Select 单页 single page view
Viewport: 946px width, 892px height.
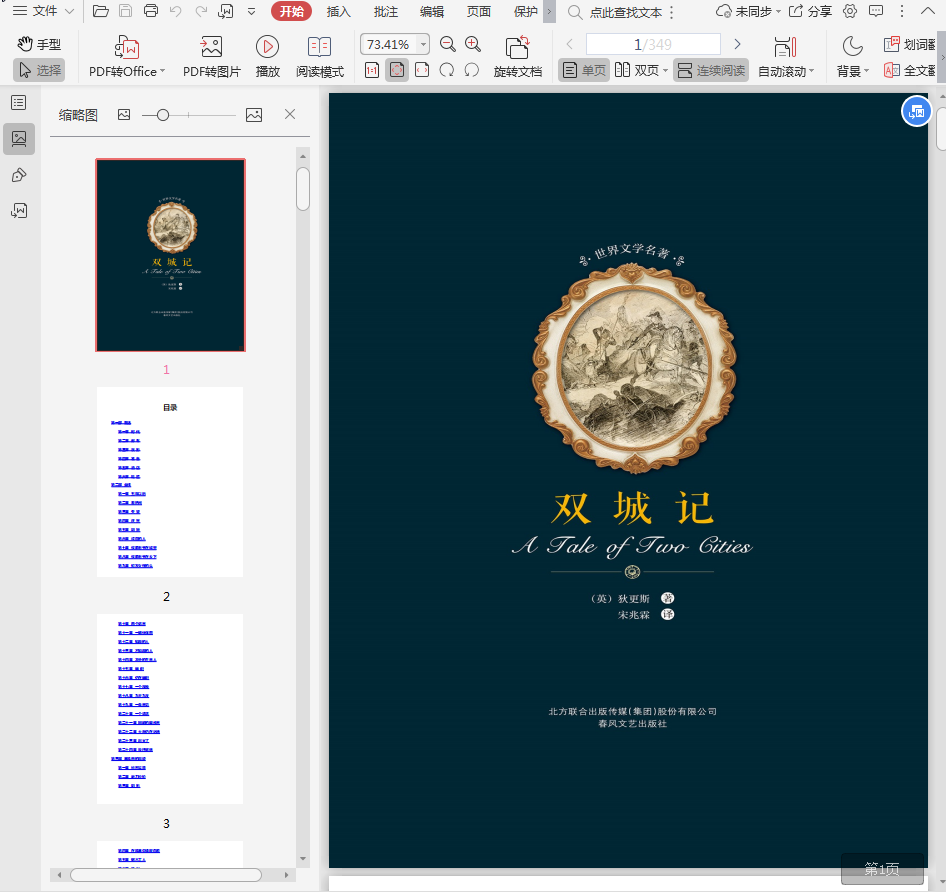[584, 70]
